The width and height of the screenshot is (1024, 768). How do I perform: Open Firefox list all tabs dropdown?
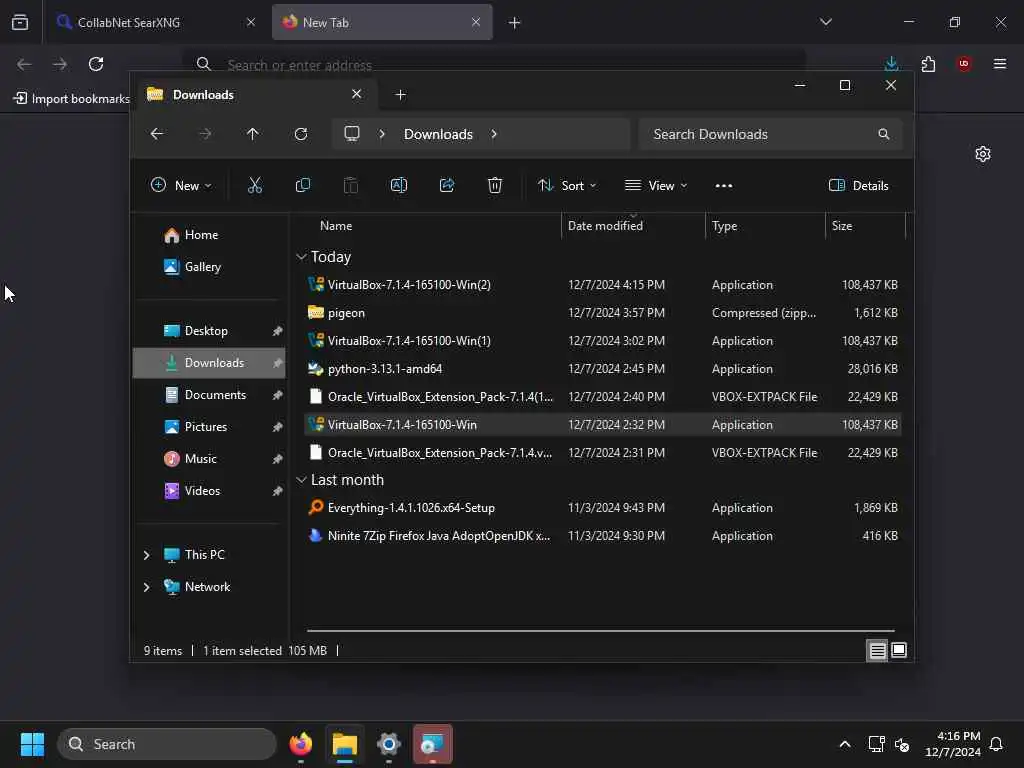point(825,22)
